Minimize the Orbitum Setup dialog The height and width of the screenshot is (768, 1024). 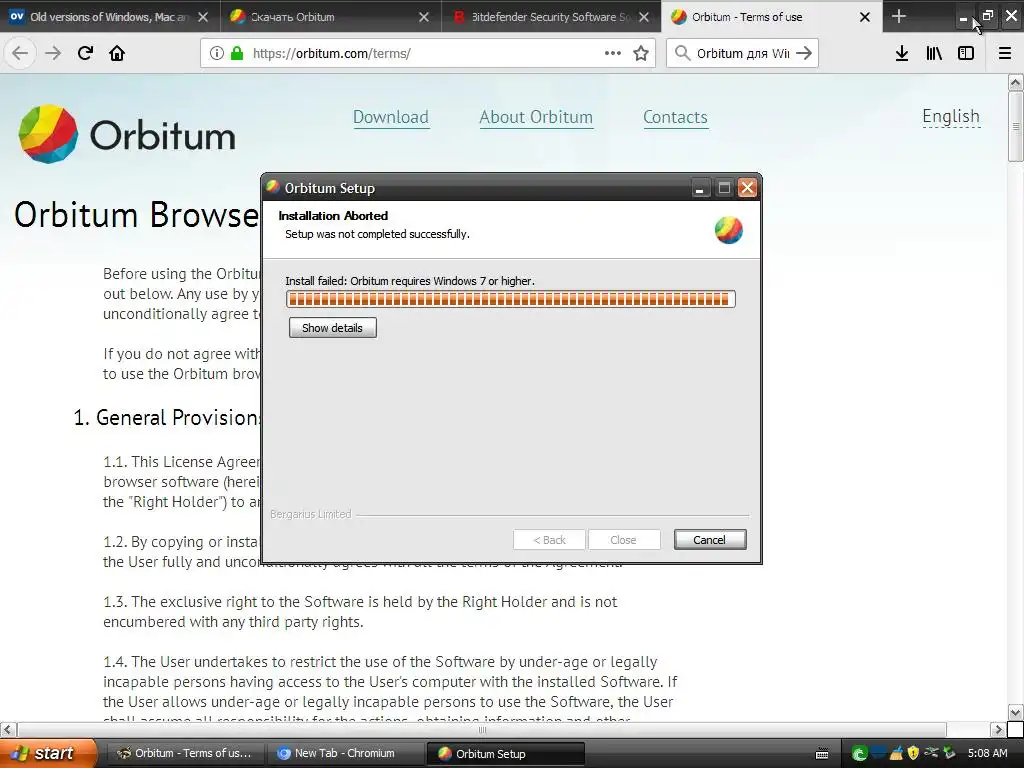click(700, 189)
